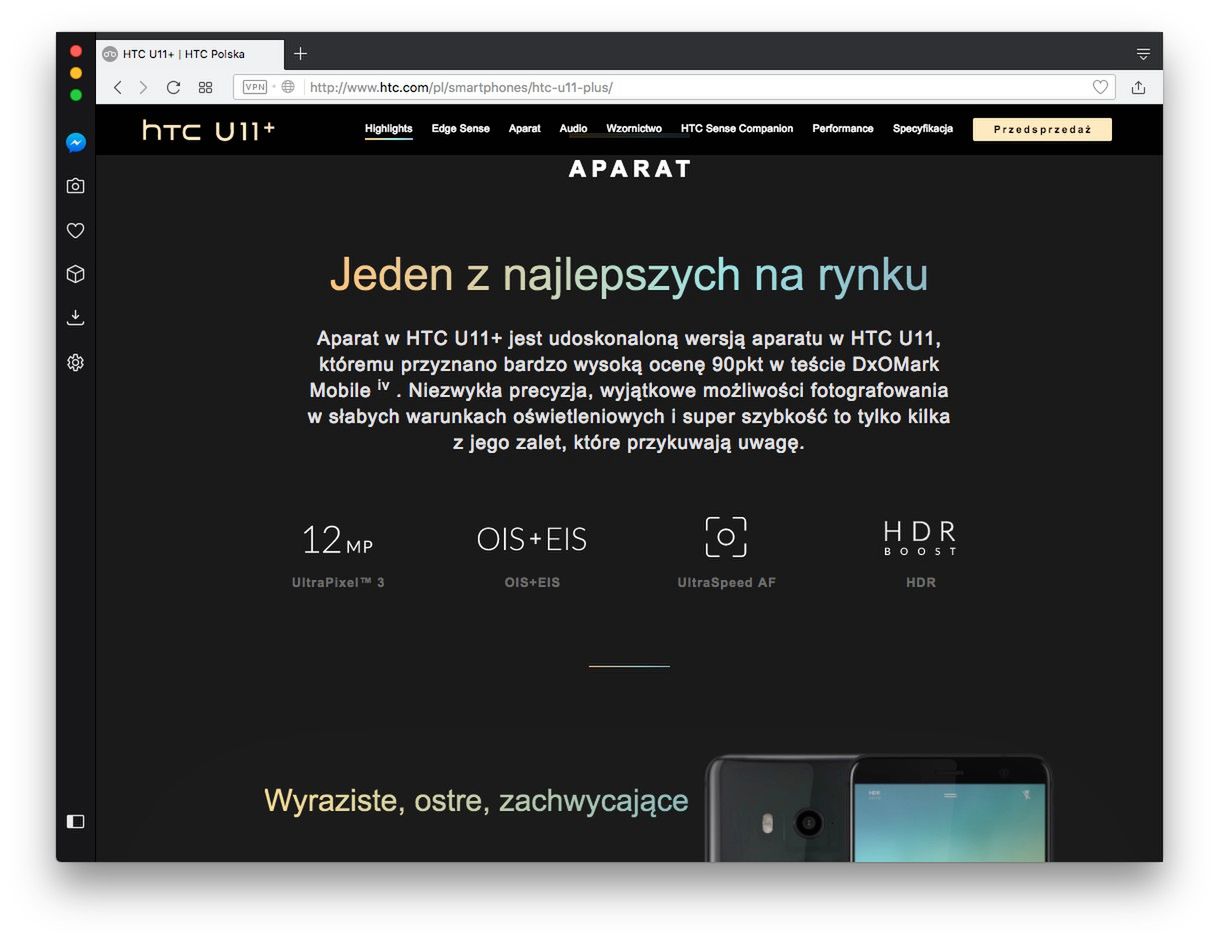Click the snapshot camera sidebar icon
1219x942 pixels.
pos(76,186)
